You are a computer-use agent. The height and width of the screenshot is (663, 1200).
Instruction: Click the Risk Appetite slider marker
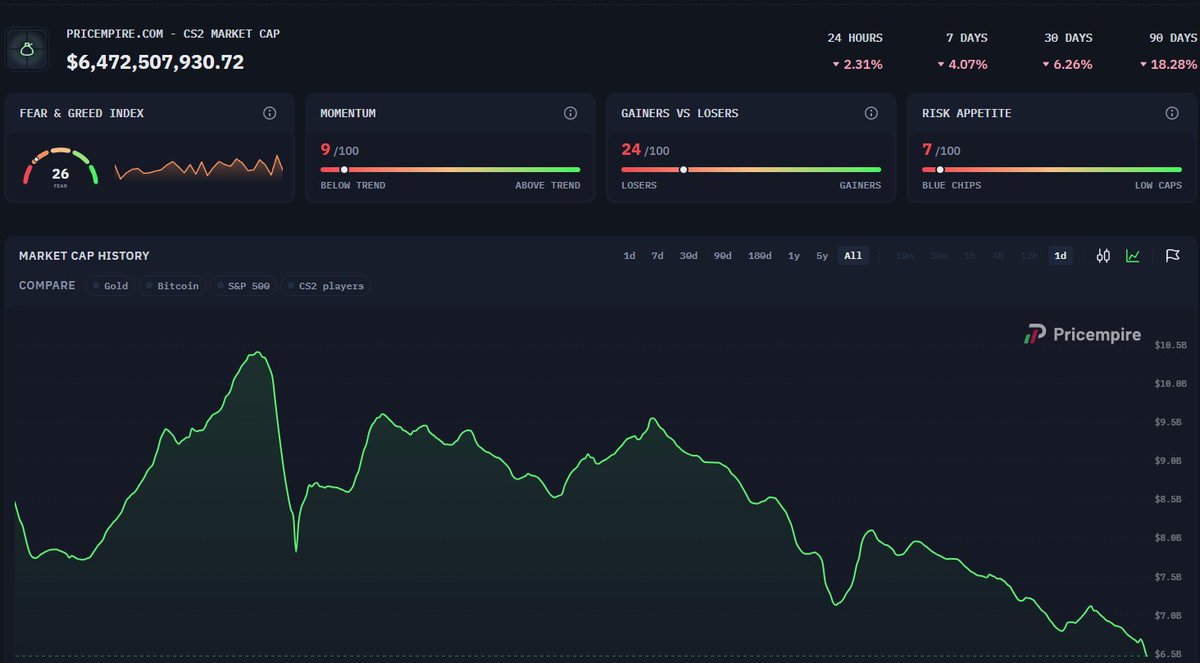point(940,169)
